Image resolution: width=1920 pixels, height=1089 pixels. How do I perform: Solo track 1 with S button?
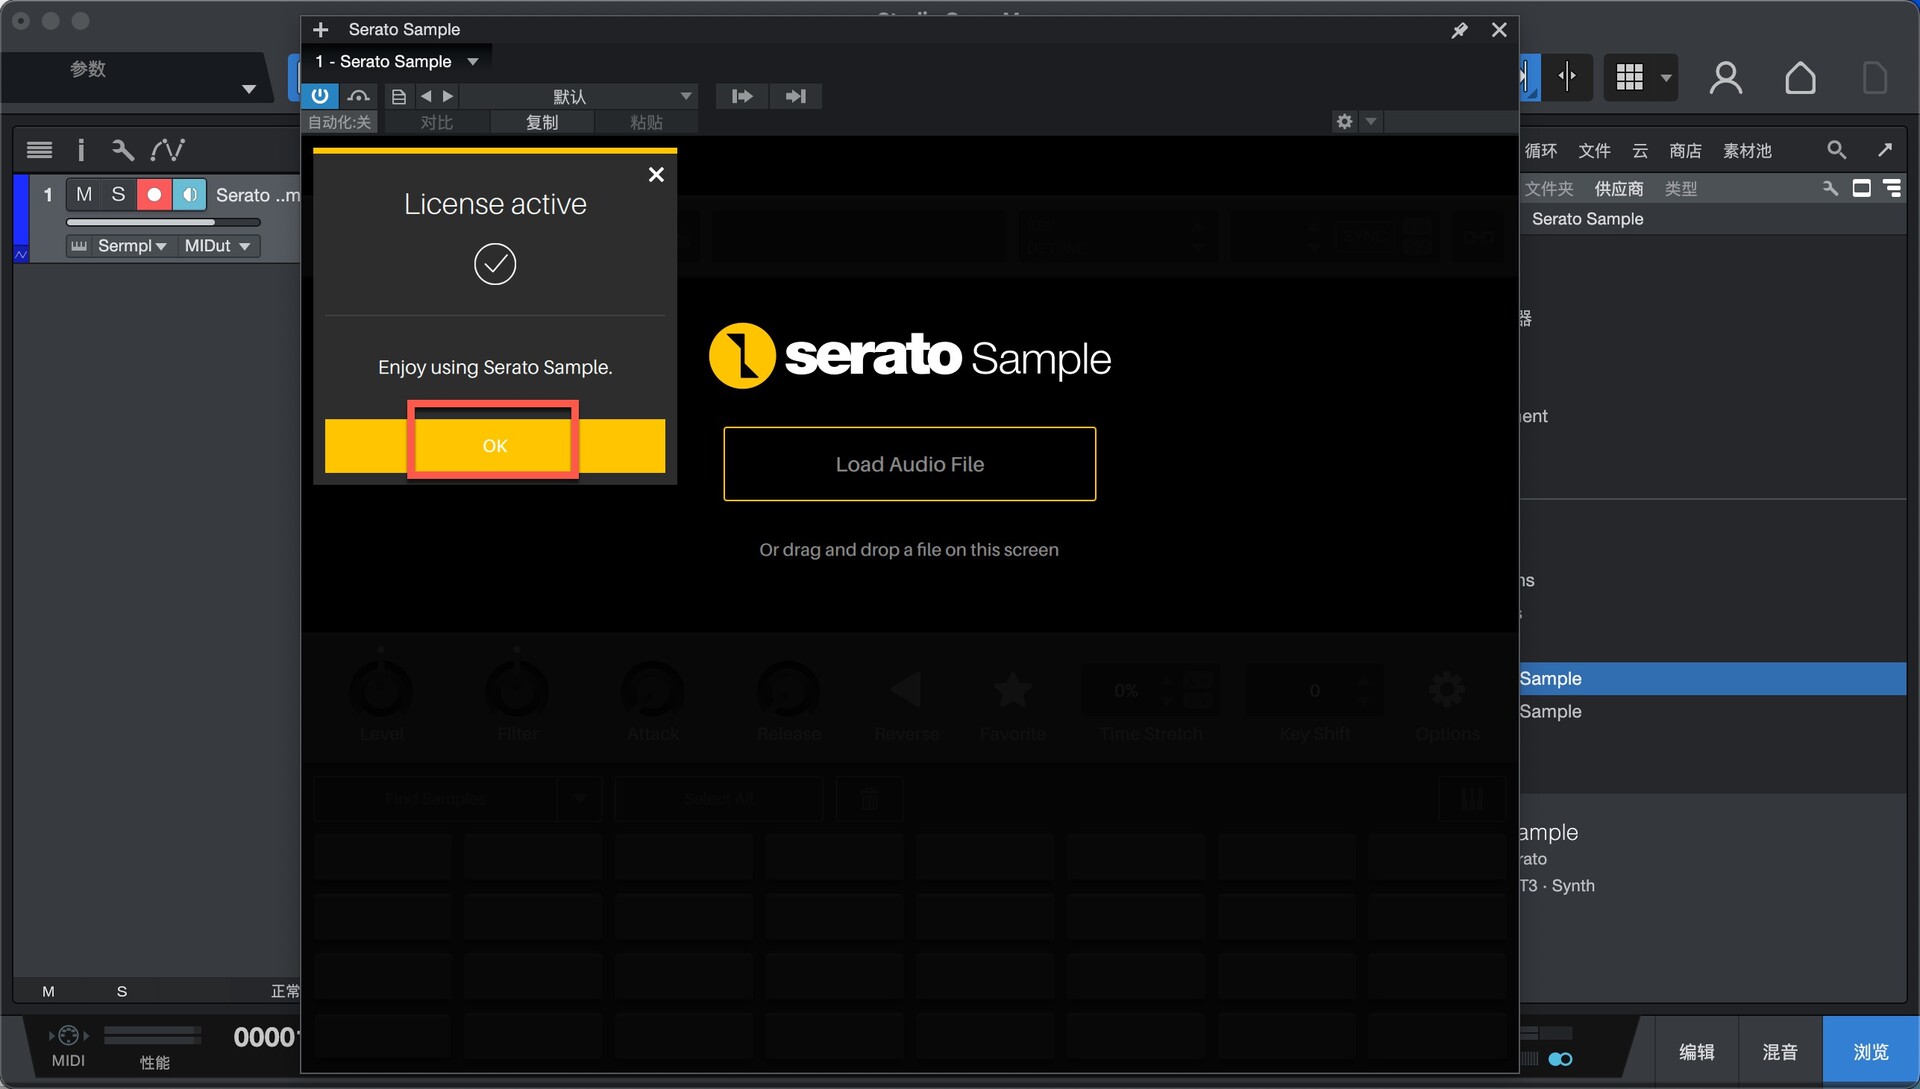(x=118, y=194)
